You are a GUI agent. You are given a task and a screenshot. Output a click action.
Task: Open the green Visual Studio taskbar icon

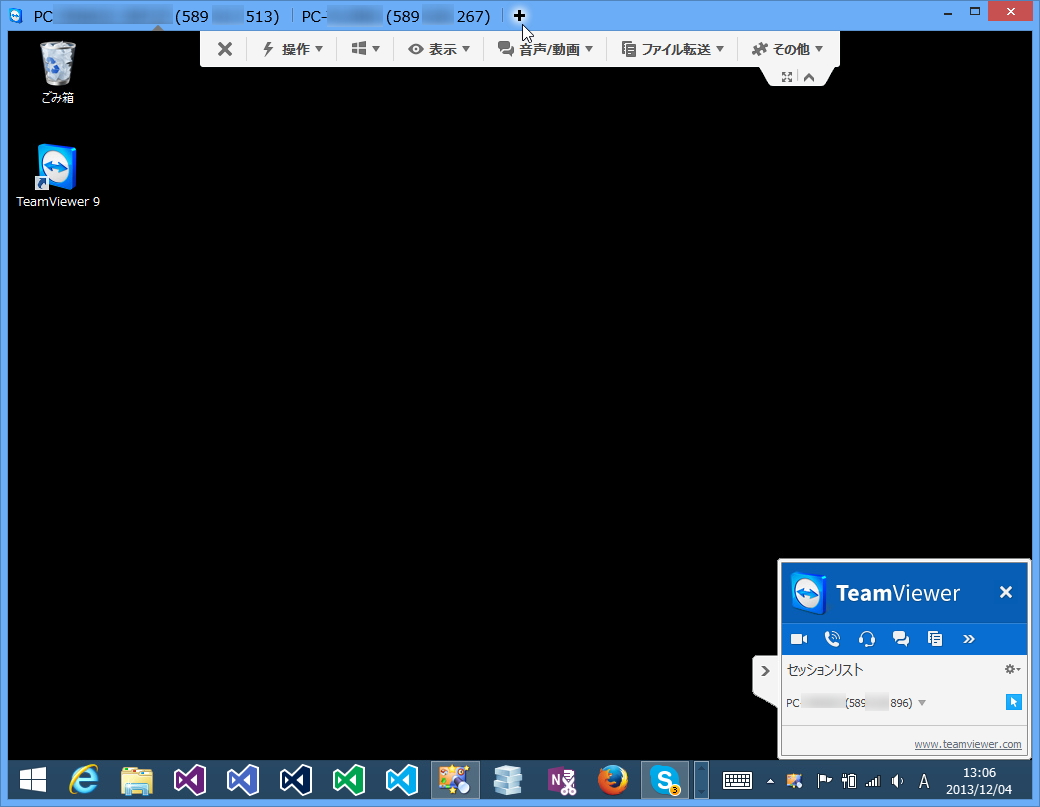coord(349,780)
